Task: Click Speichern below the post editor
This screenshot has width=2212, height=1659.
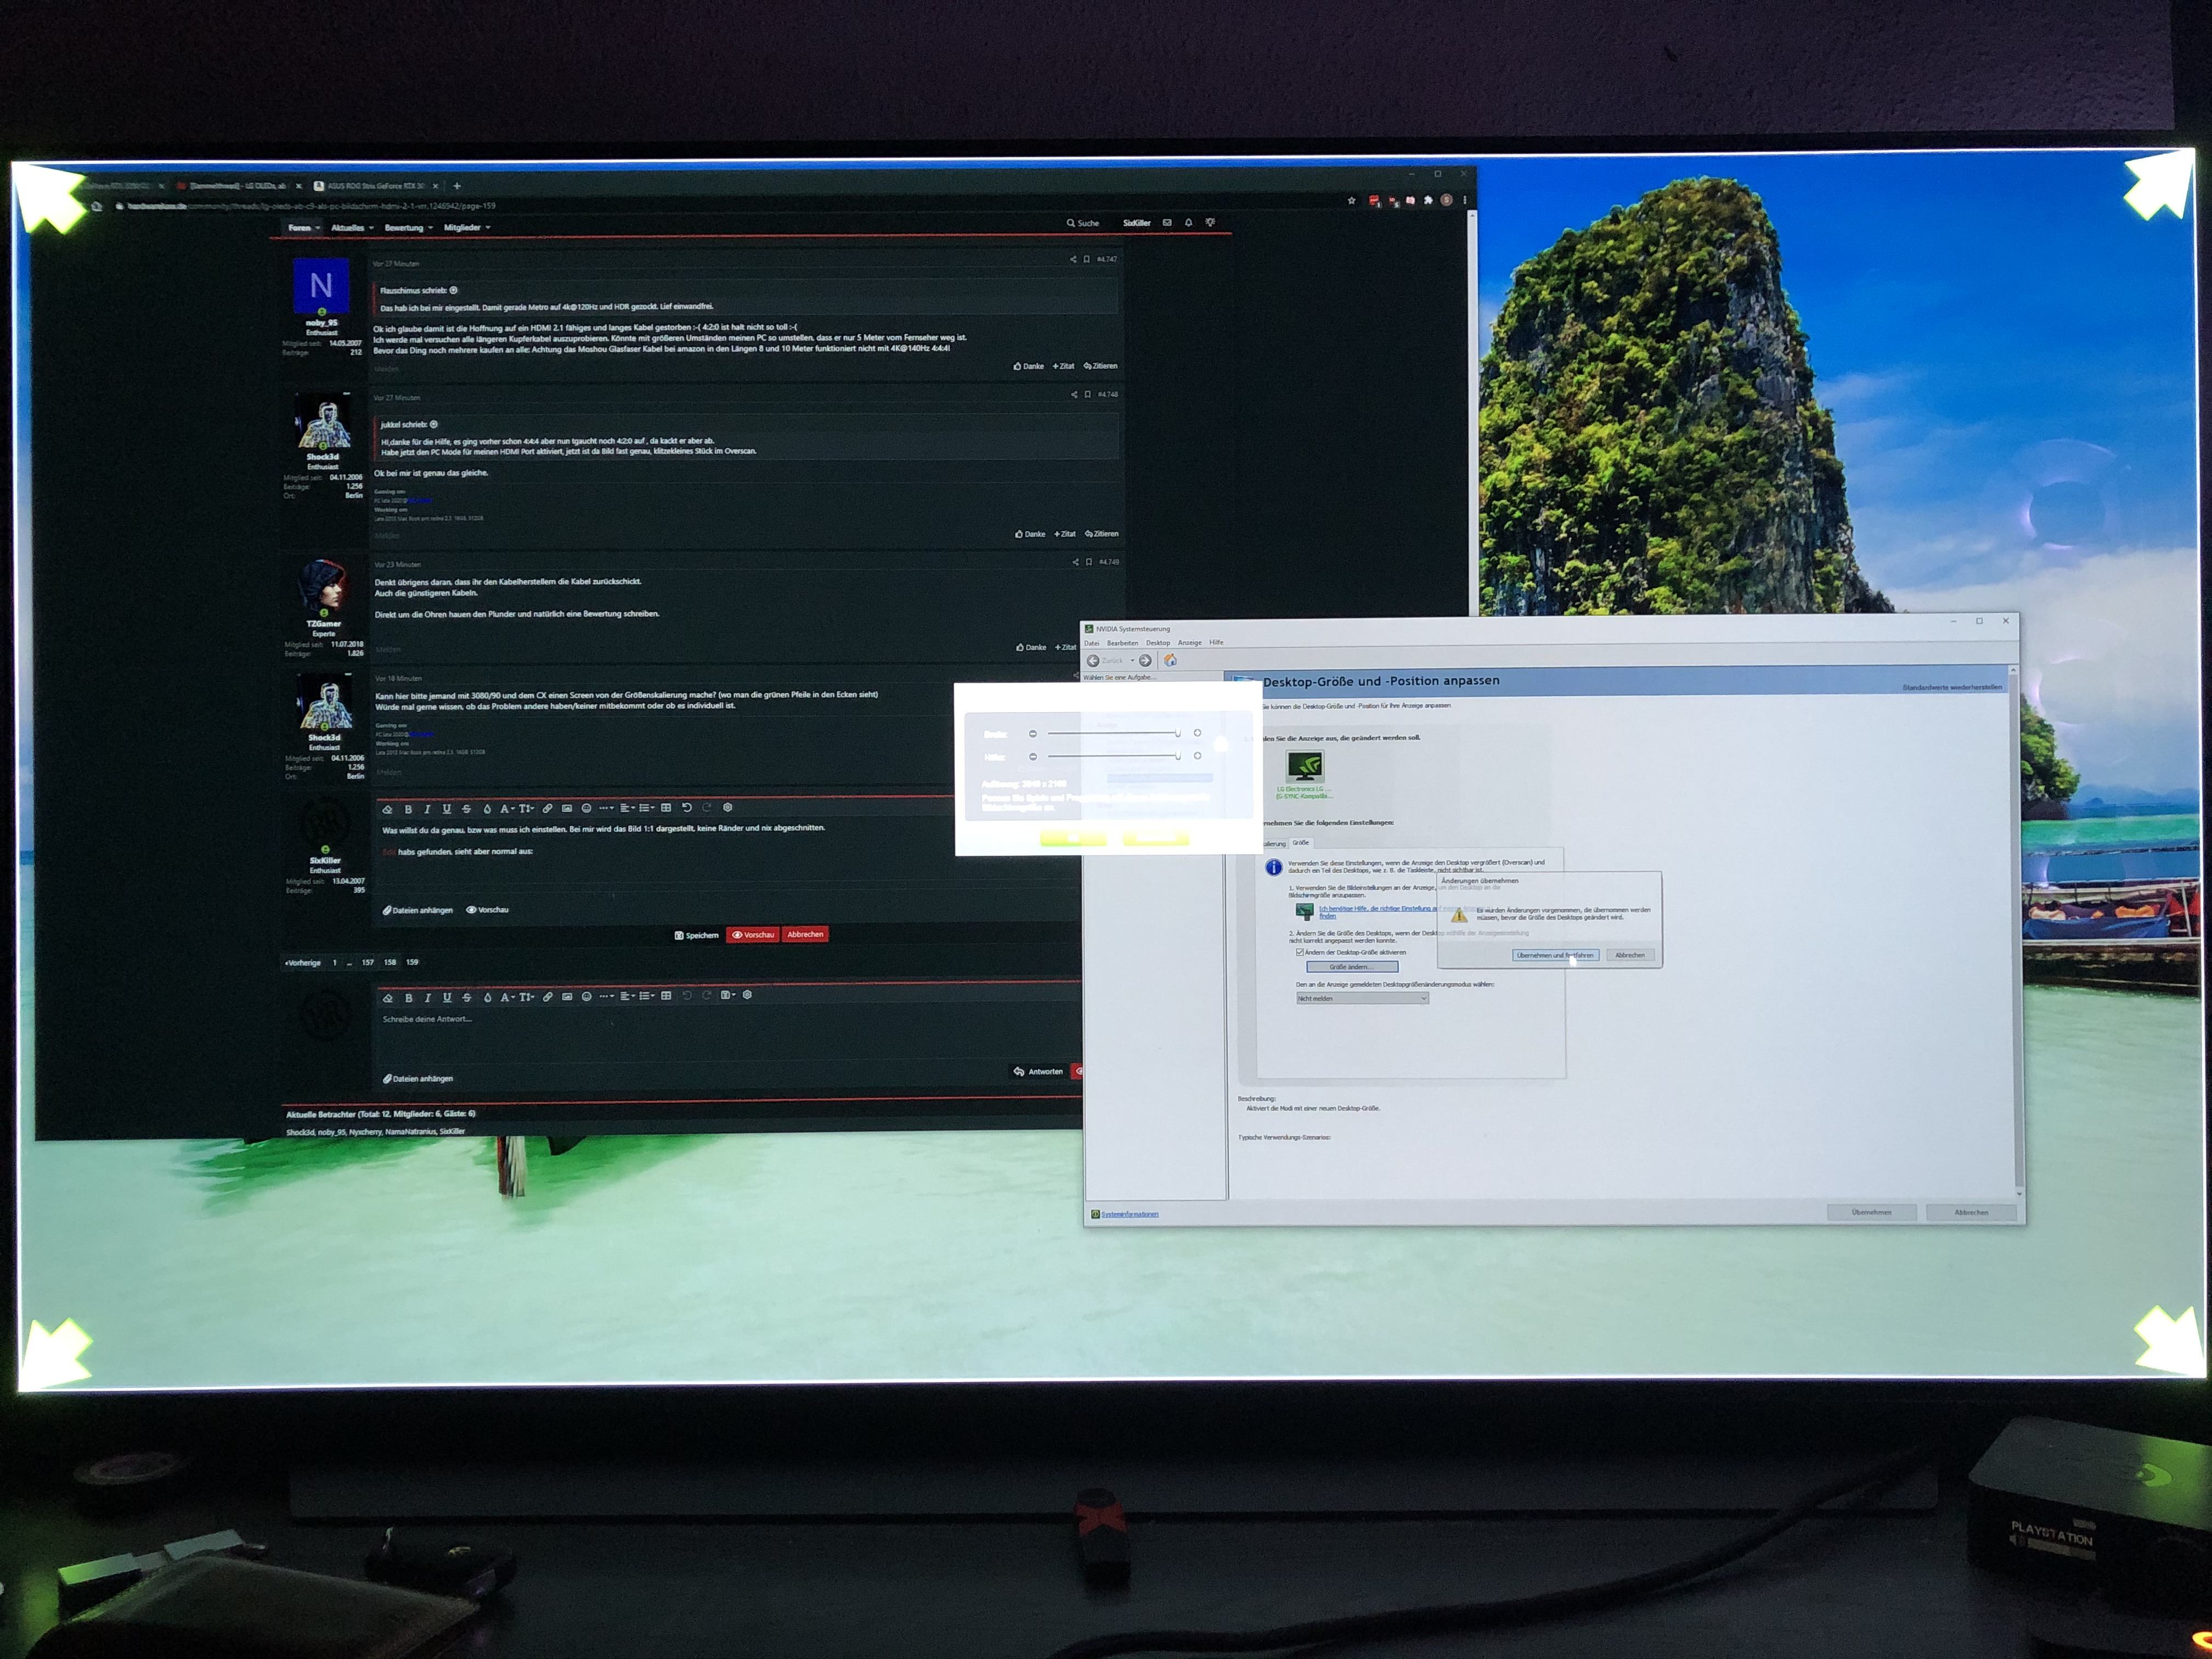Action: click(697, 936)
